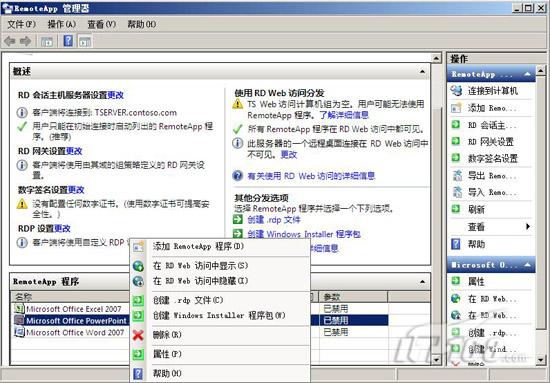Click the red X delete icon in context menu

coord(138,335)
